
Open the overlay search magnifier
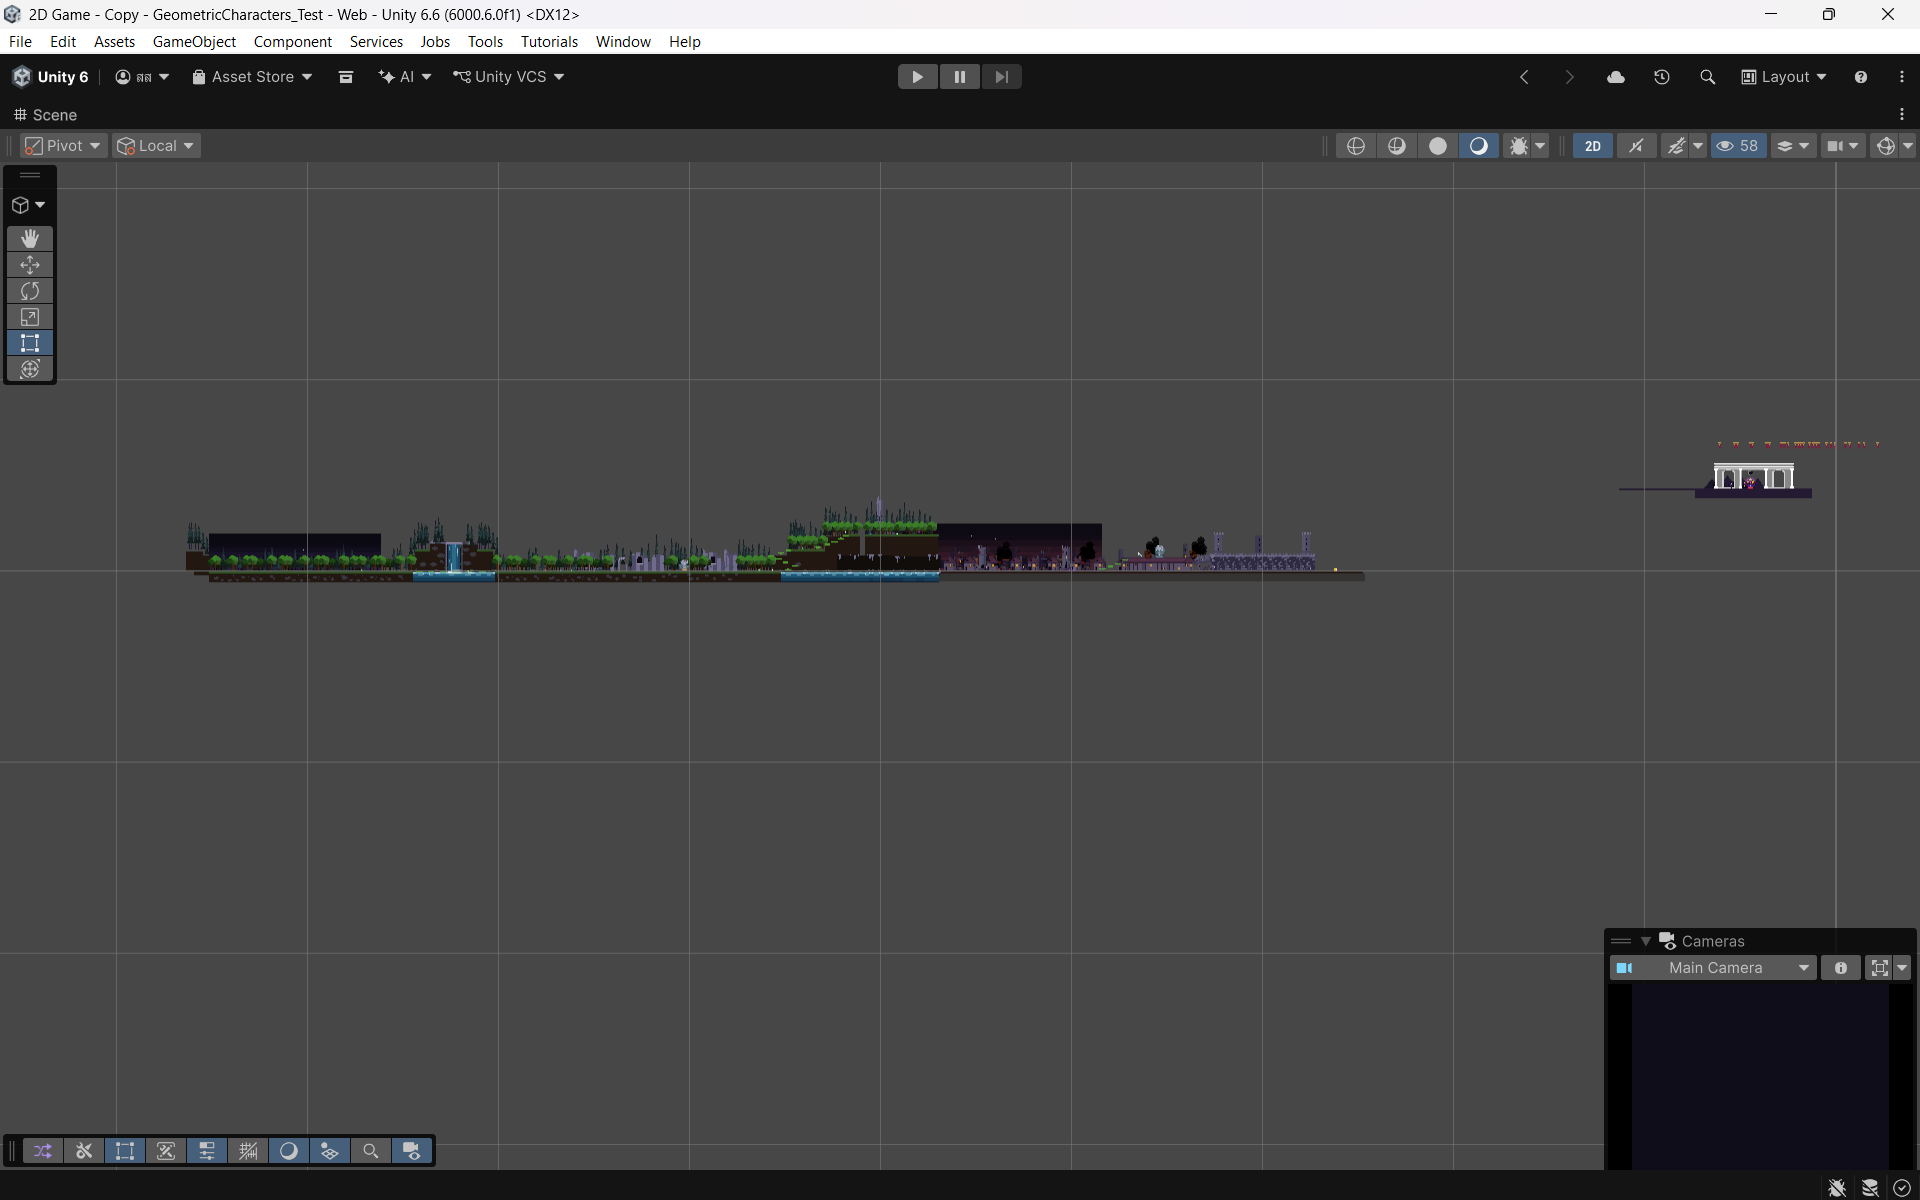[x=370, y=1151]
